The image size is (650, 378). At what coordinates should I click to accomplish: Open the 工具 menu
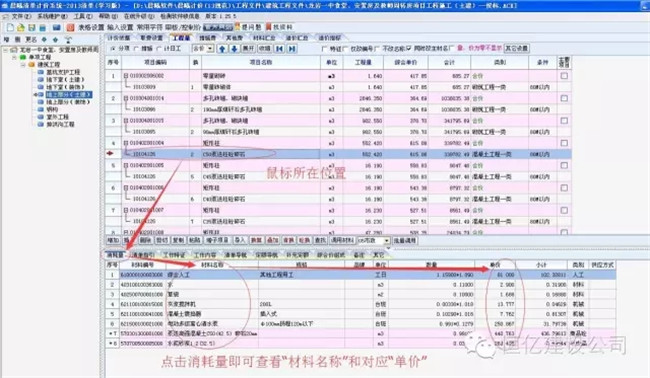(x=82, y=16)
